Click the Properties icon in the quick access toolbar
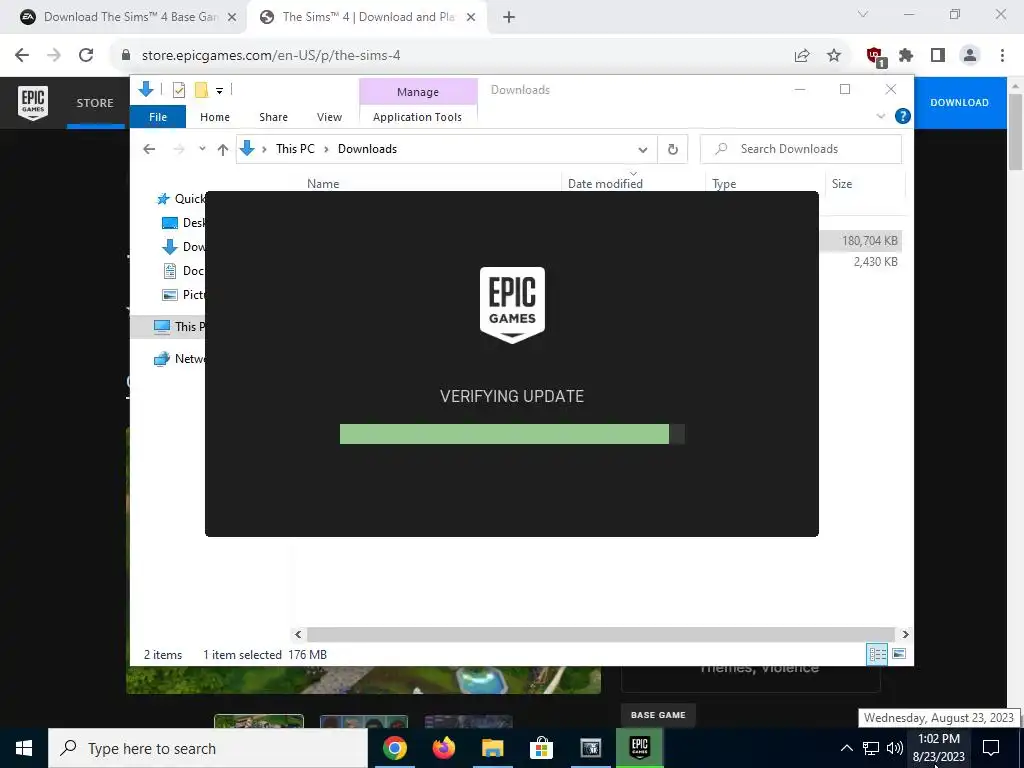Image resolution: width=1024 pixels, height=768 pixels. click(178, 90)
